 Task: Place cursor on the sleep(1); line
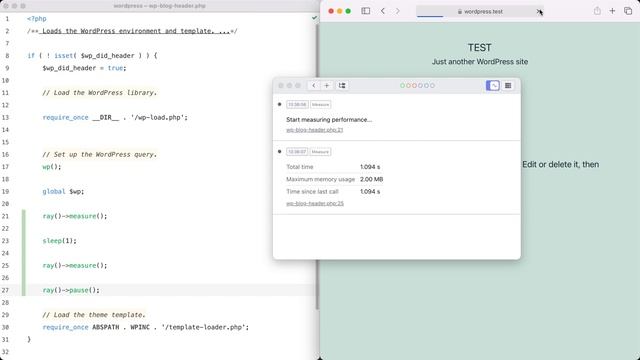(x=60, y=241)
